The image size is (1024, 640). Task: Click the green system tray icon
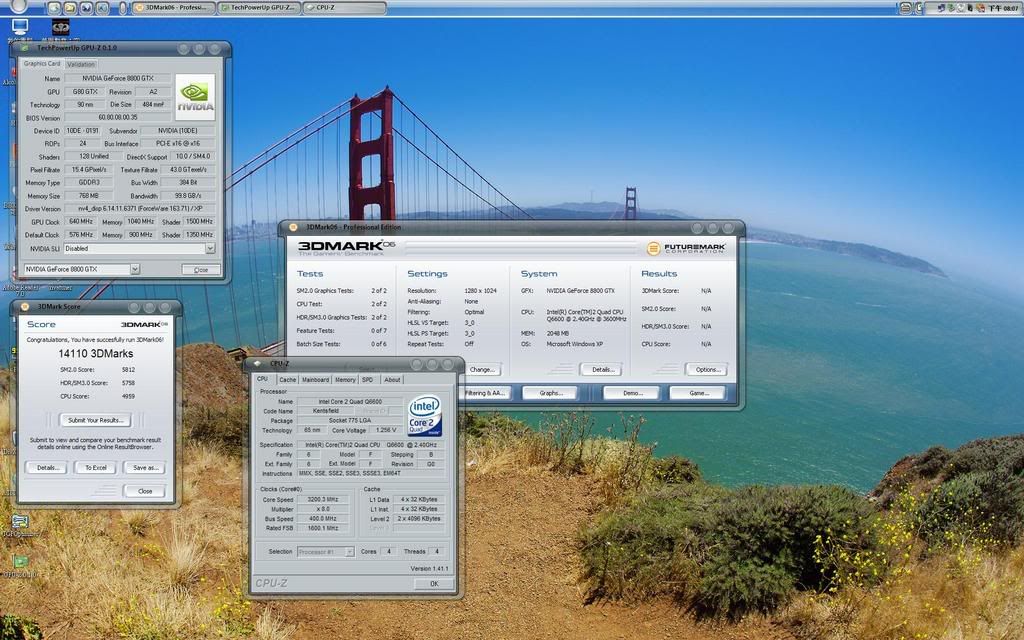952,8
